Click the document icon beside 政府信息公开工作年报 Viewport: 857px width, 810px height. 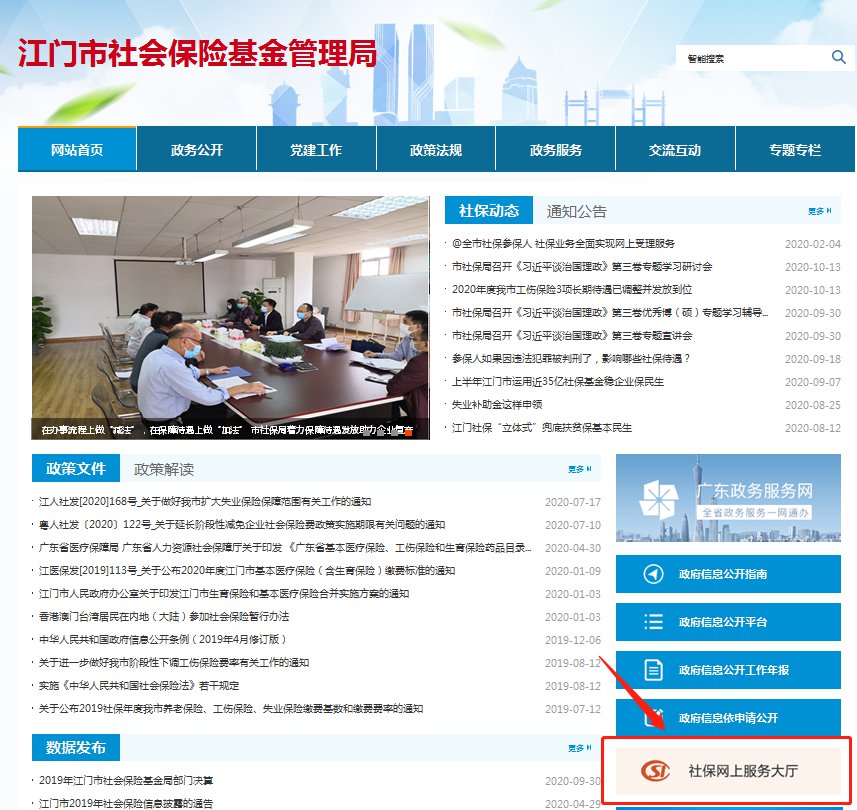tap(653, 670)
